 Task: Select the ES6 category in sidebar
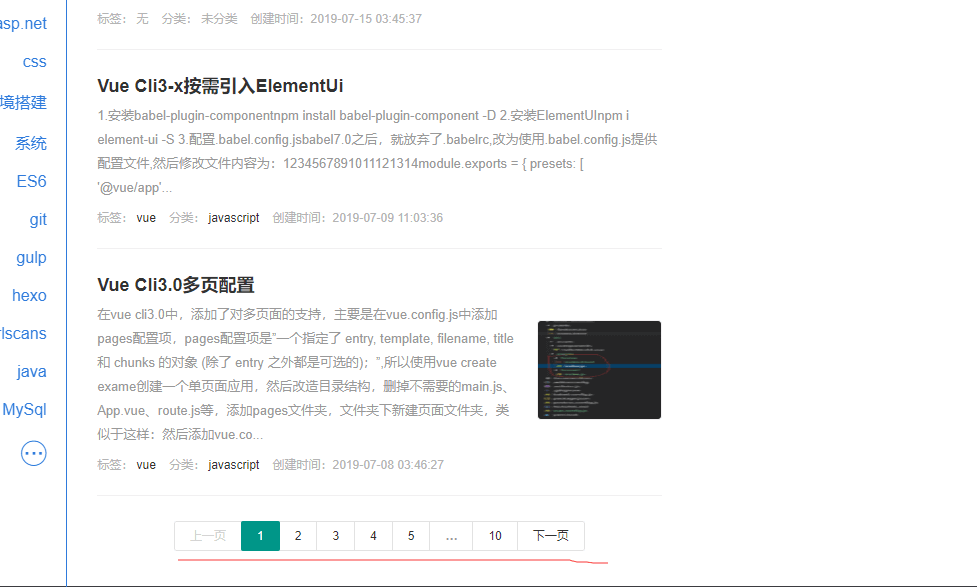31,182
